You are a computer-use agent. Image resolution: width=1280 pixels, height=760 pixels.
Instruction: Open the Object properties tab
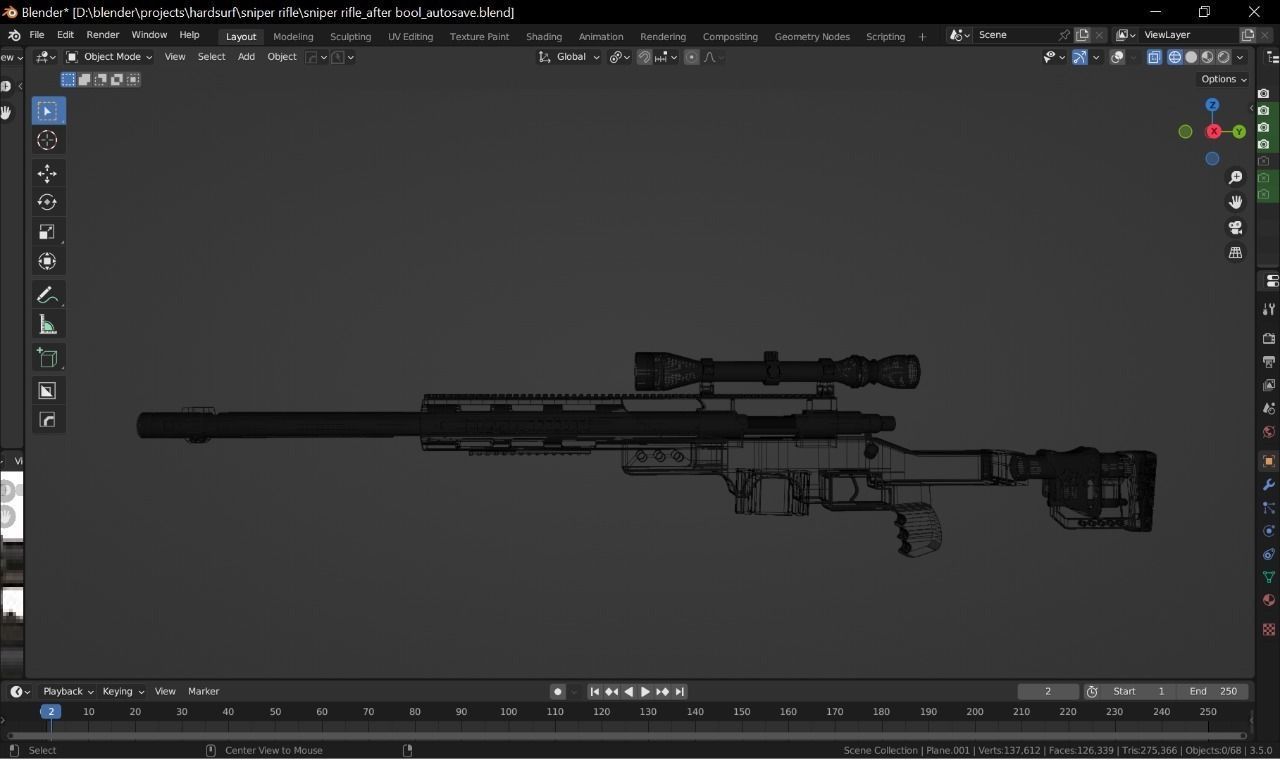click(1269, 461)
